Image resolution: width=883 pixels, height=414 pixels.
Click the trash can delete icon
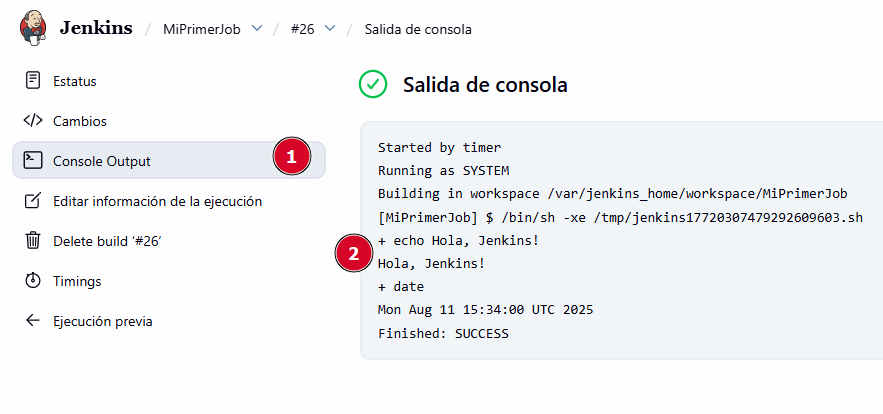tap(33, 241)
